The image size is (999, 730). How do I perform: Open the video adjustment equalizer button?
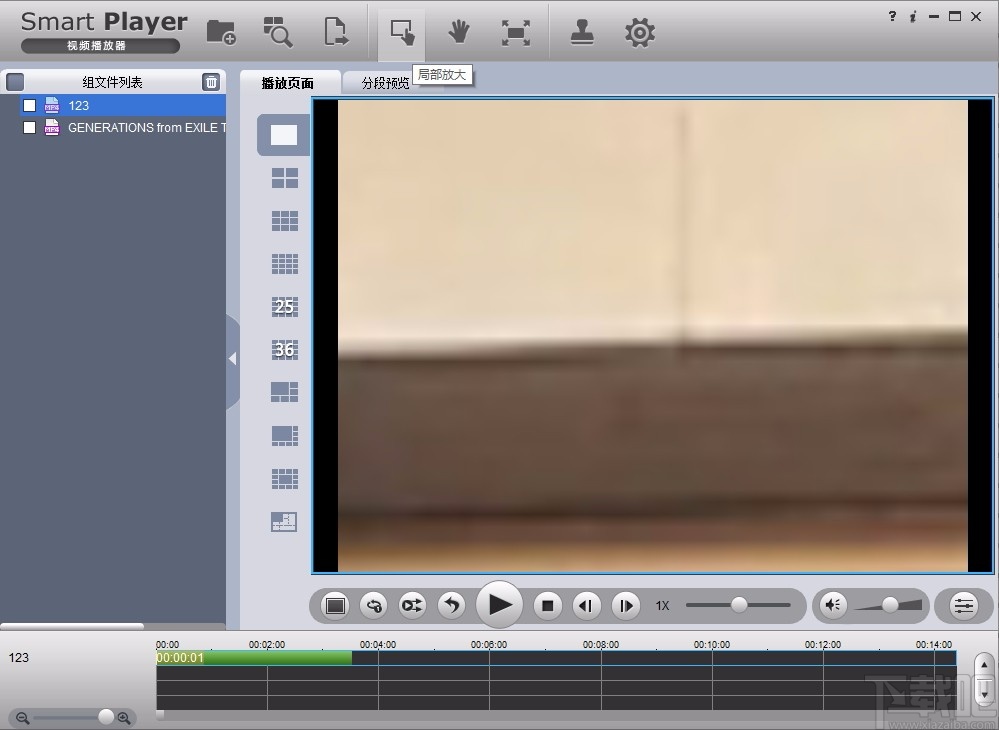963,605
